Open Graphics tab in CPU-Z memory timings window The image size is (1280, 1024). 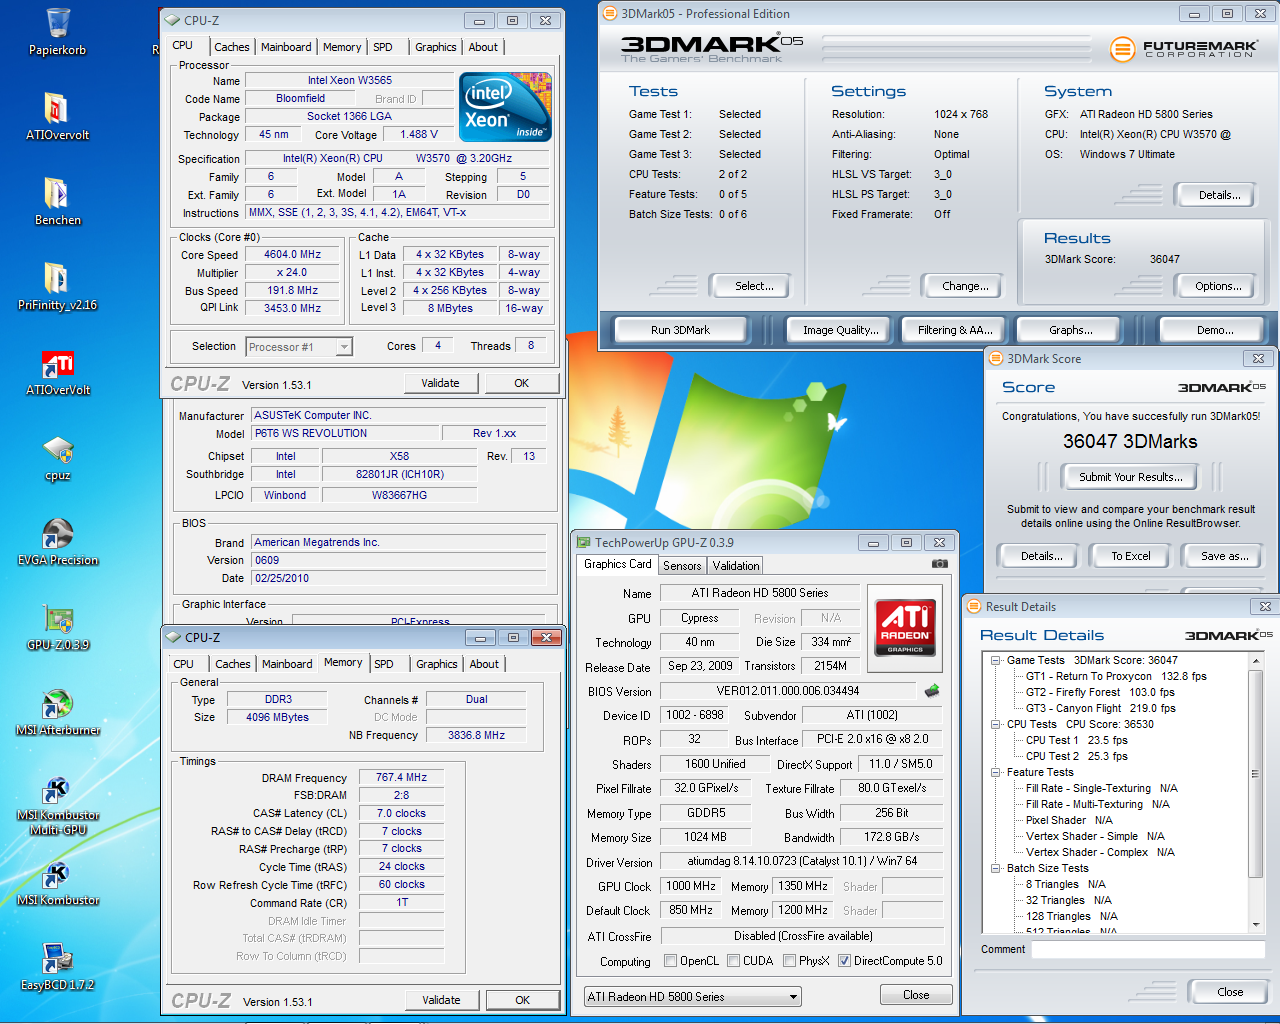[x=437, y=664]
